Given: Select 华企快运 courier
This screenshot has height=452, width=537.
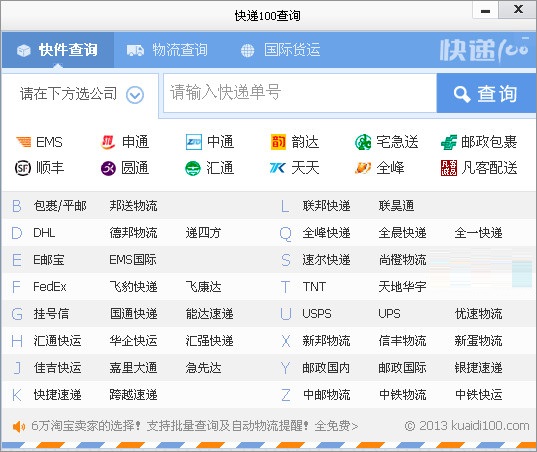Looking at the screenshot, I should tap(133, 341).
